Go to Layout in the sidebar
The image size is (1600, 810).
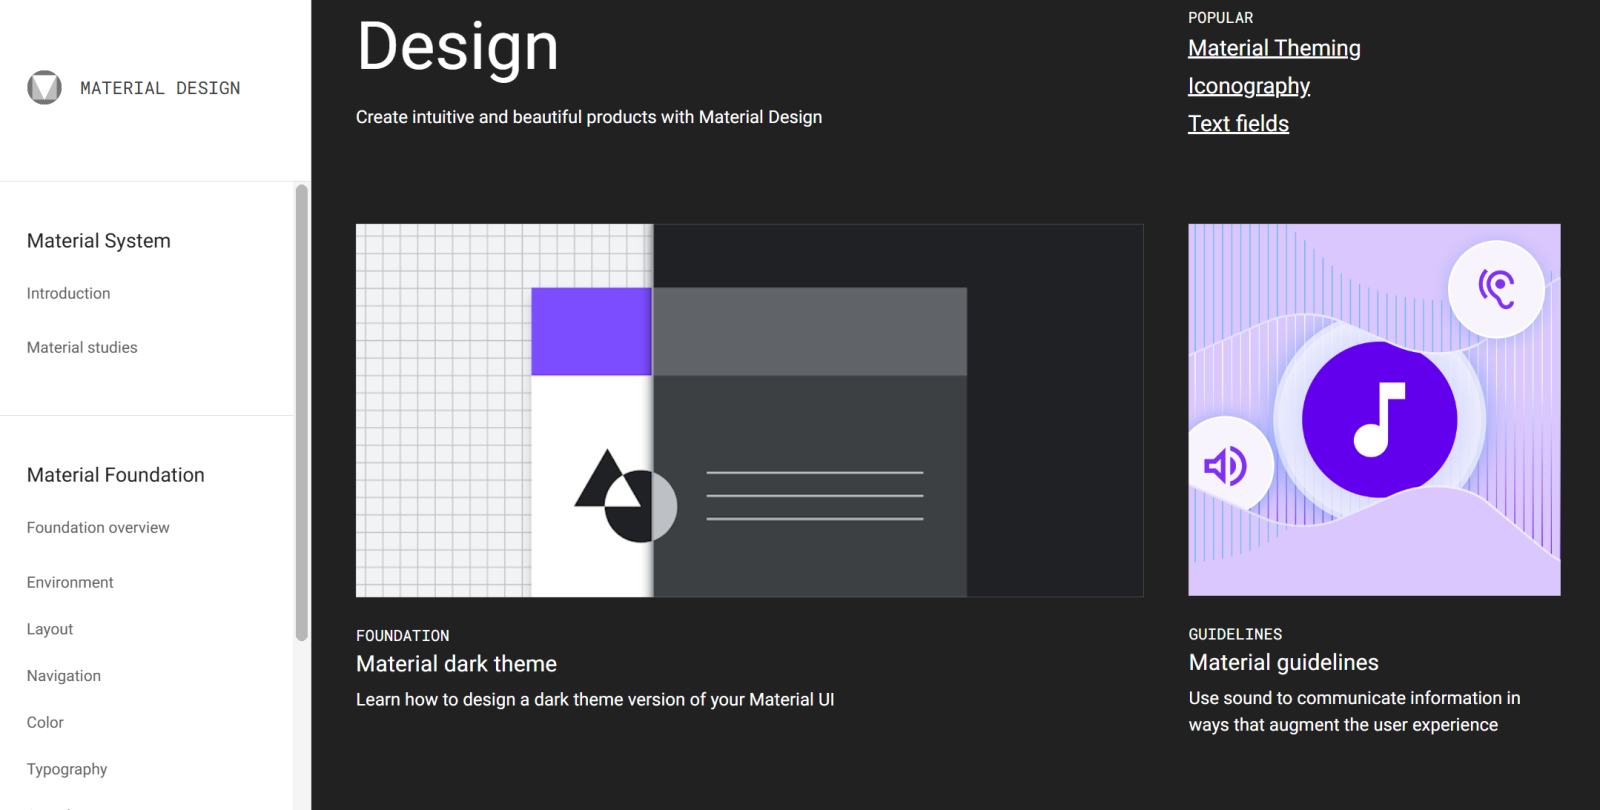point(50,629)
